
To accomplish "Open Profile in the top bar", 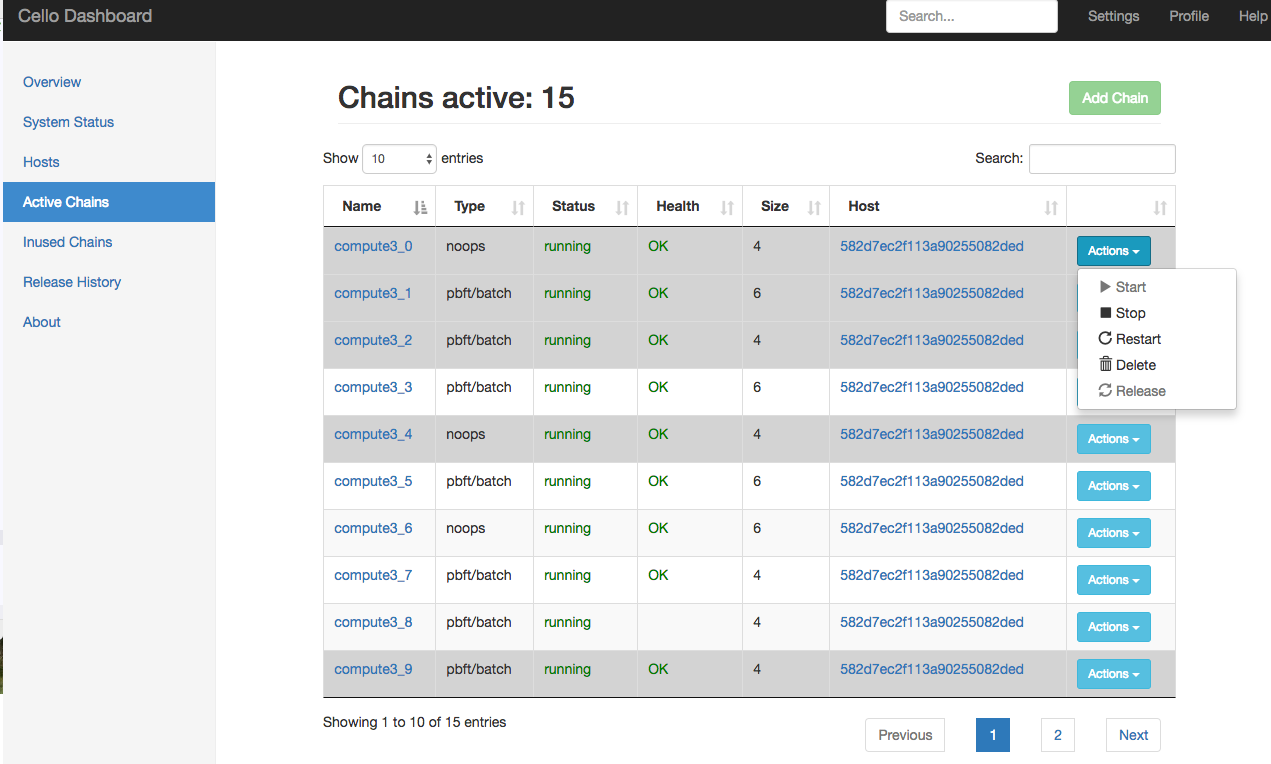I will click(1189, 16).
